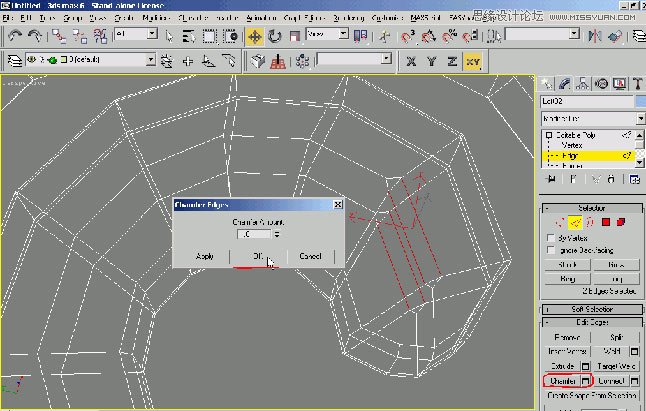Click Apply in Chamfer Edges dialog
This screenshot has width=646, height=411.
coord(205,256)
